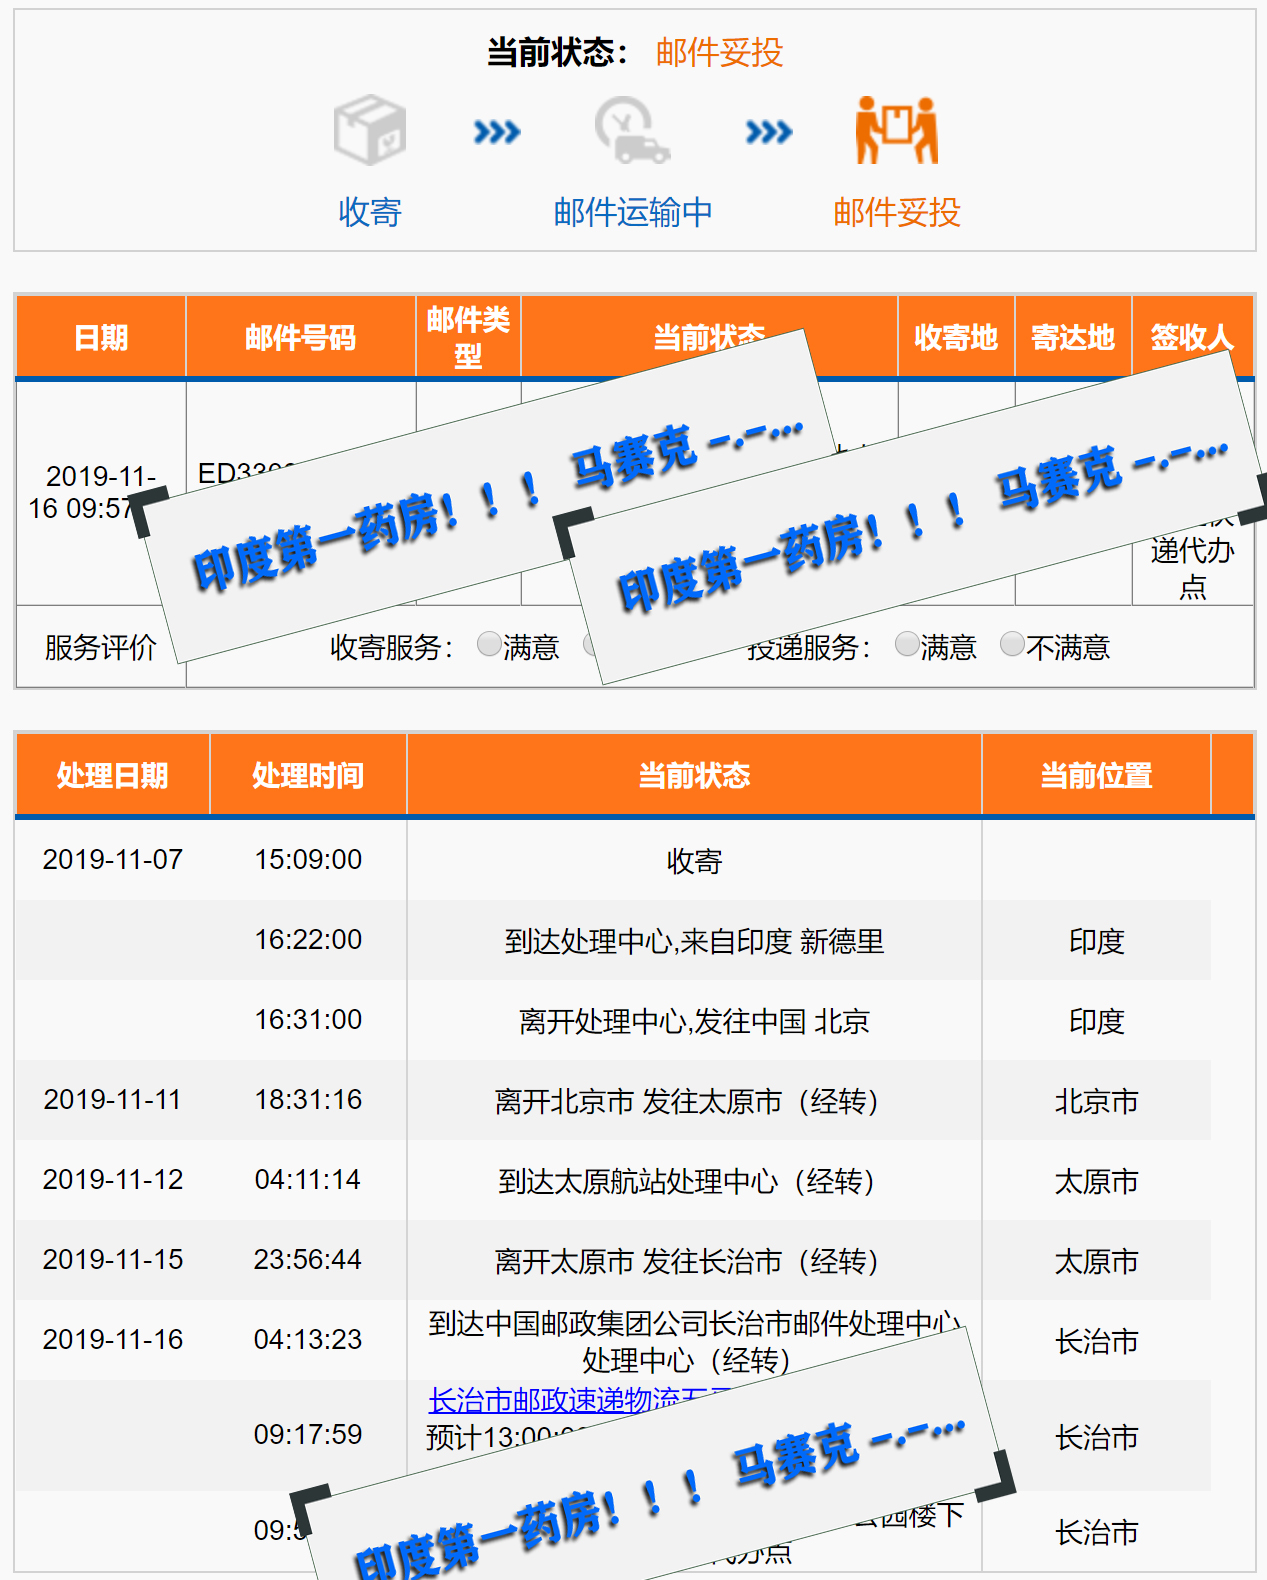Click the 邮件号码 column header

pyautogui.click(x=300, y=338)
